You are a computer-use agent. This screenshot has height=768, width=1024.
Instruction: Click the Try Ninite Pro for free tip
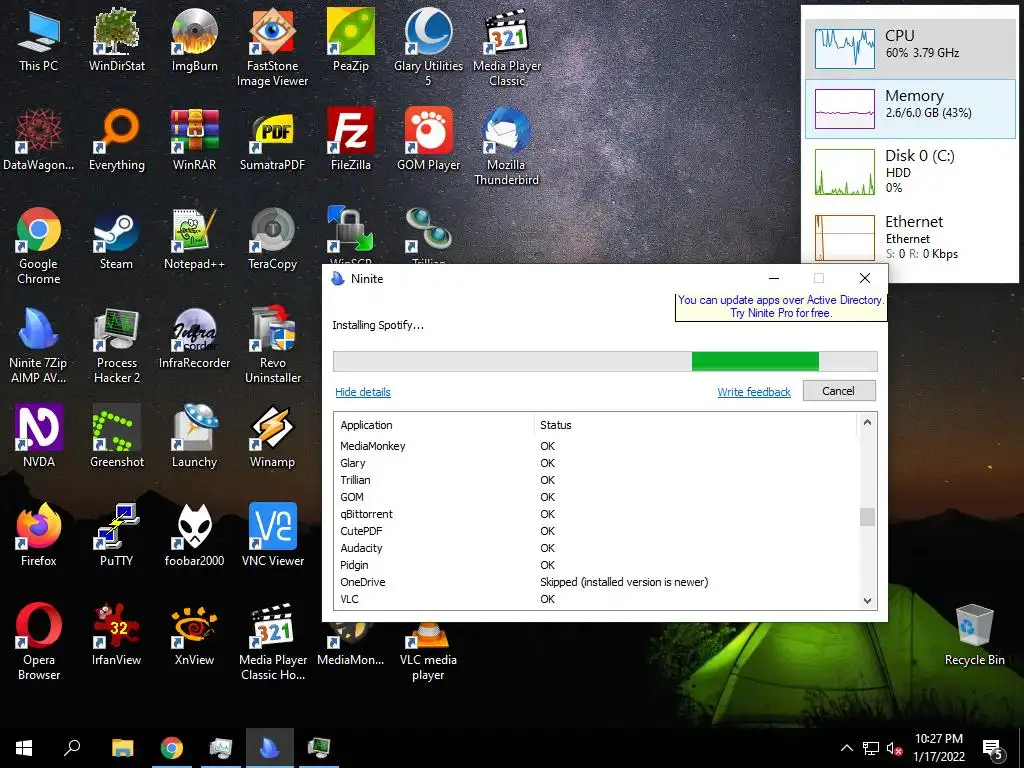pyautogui.click(x=780, y=306)
